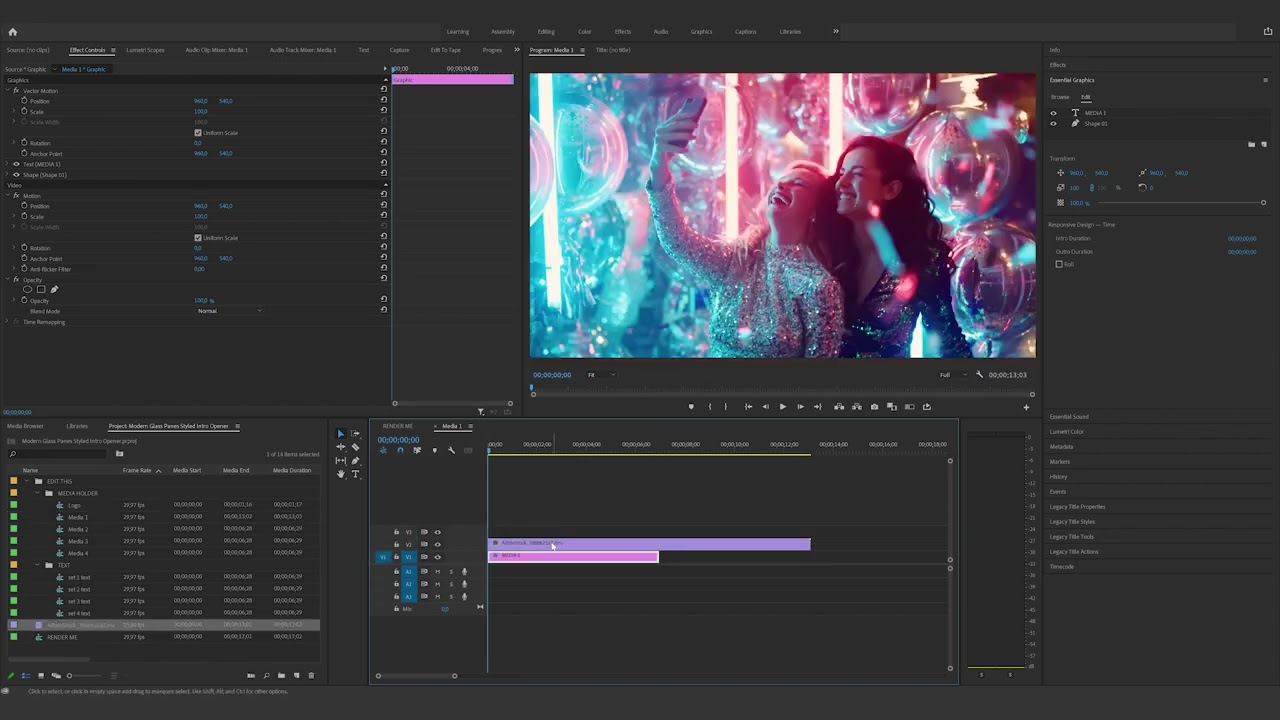
Task: Toggle V3 track output eye
Action: click(437, 532)
